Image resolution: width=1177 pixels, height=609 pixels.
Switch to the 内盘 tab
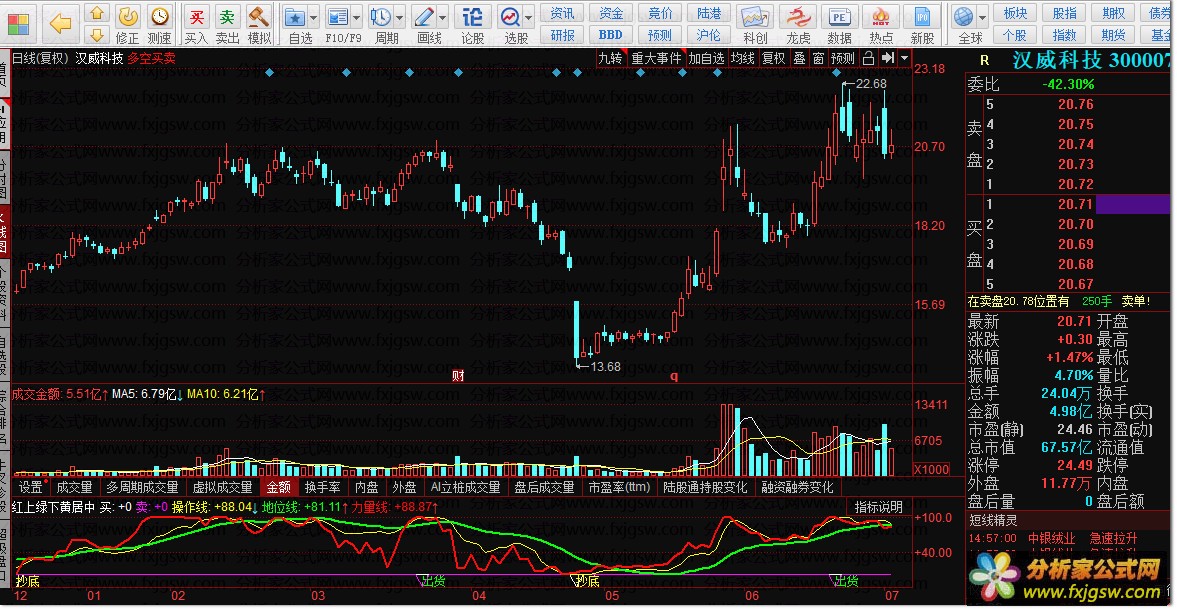366,487
